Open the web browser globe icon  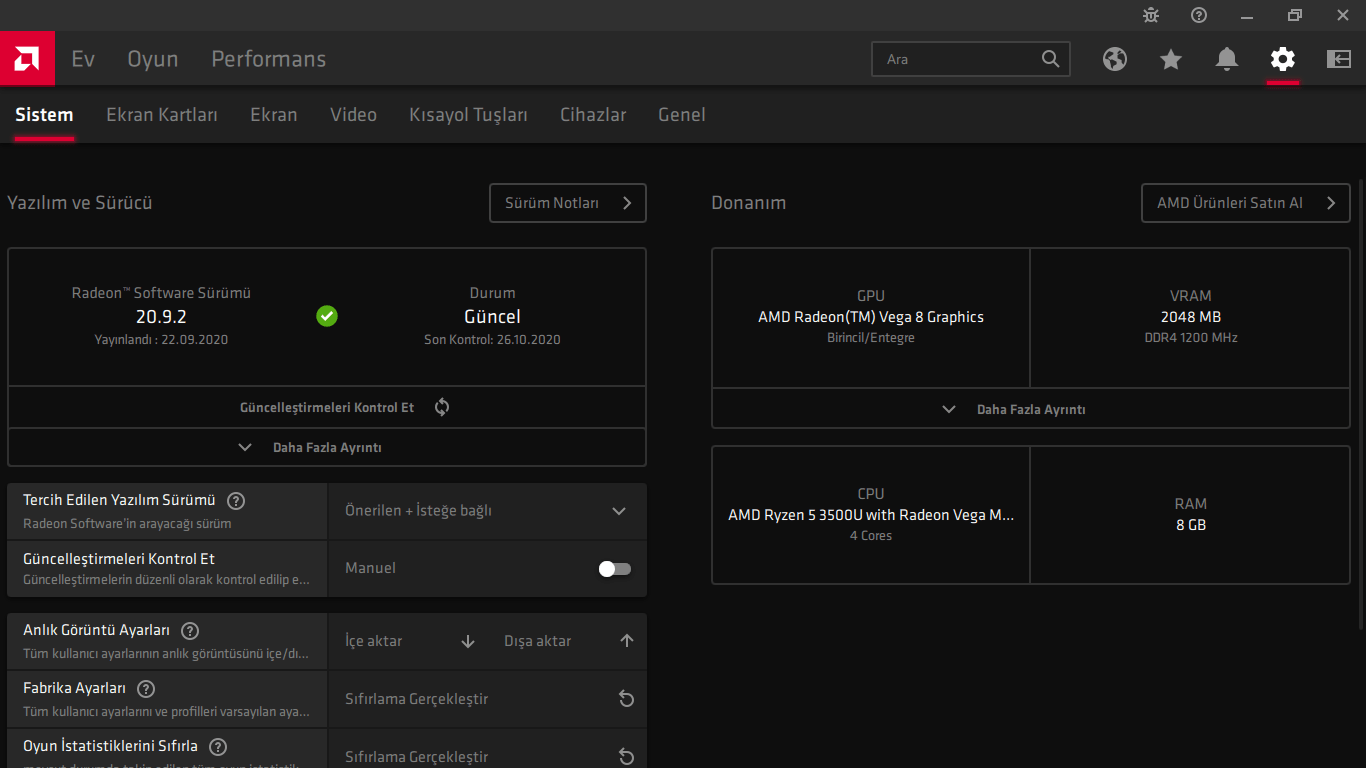(1115, 59)
